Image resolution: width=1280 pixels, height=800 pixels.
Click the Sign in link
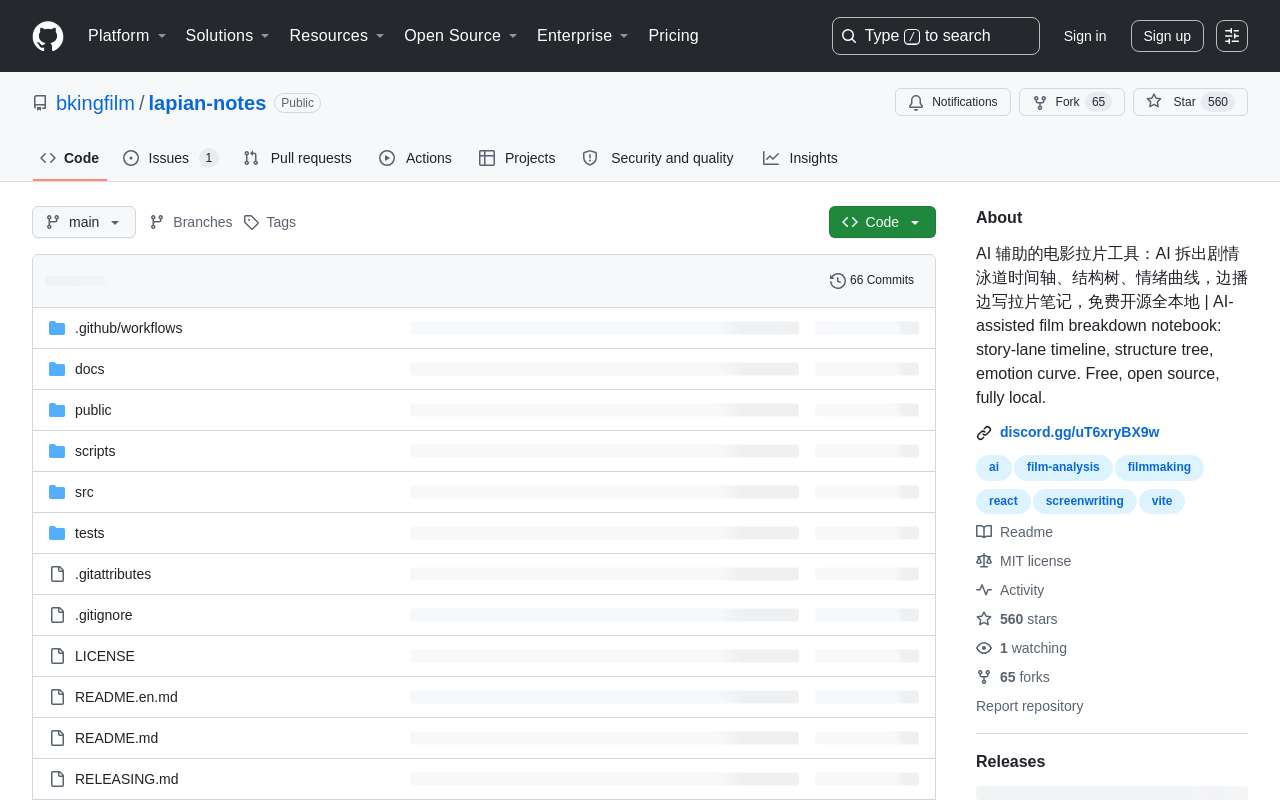click(1085, 36)
